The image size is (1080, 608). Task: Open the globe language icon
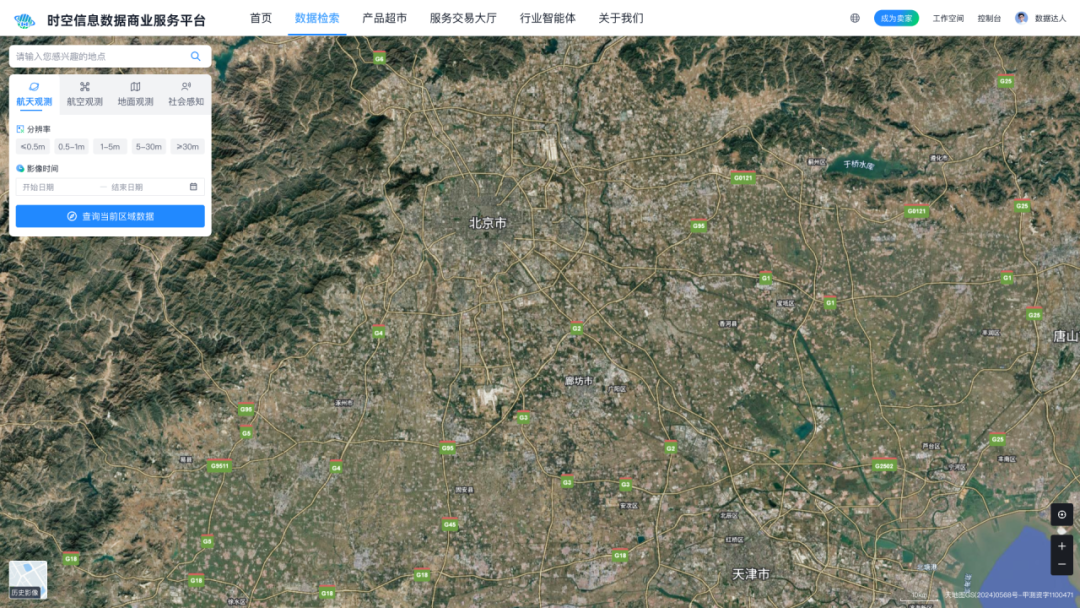tap(855, 18)
